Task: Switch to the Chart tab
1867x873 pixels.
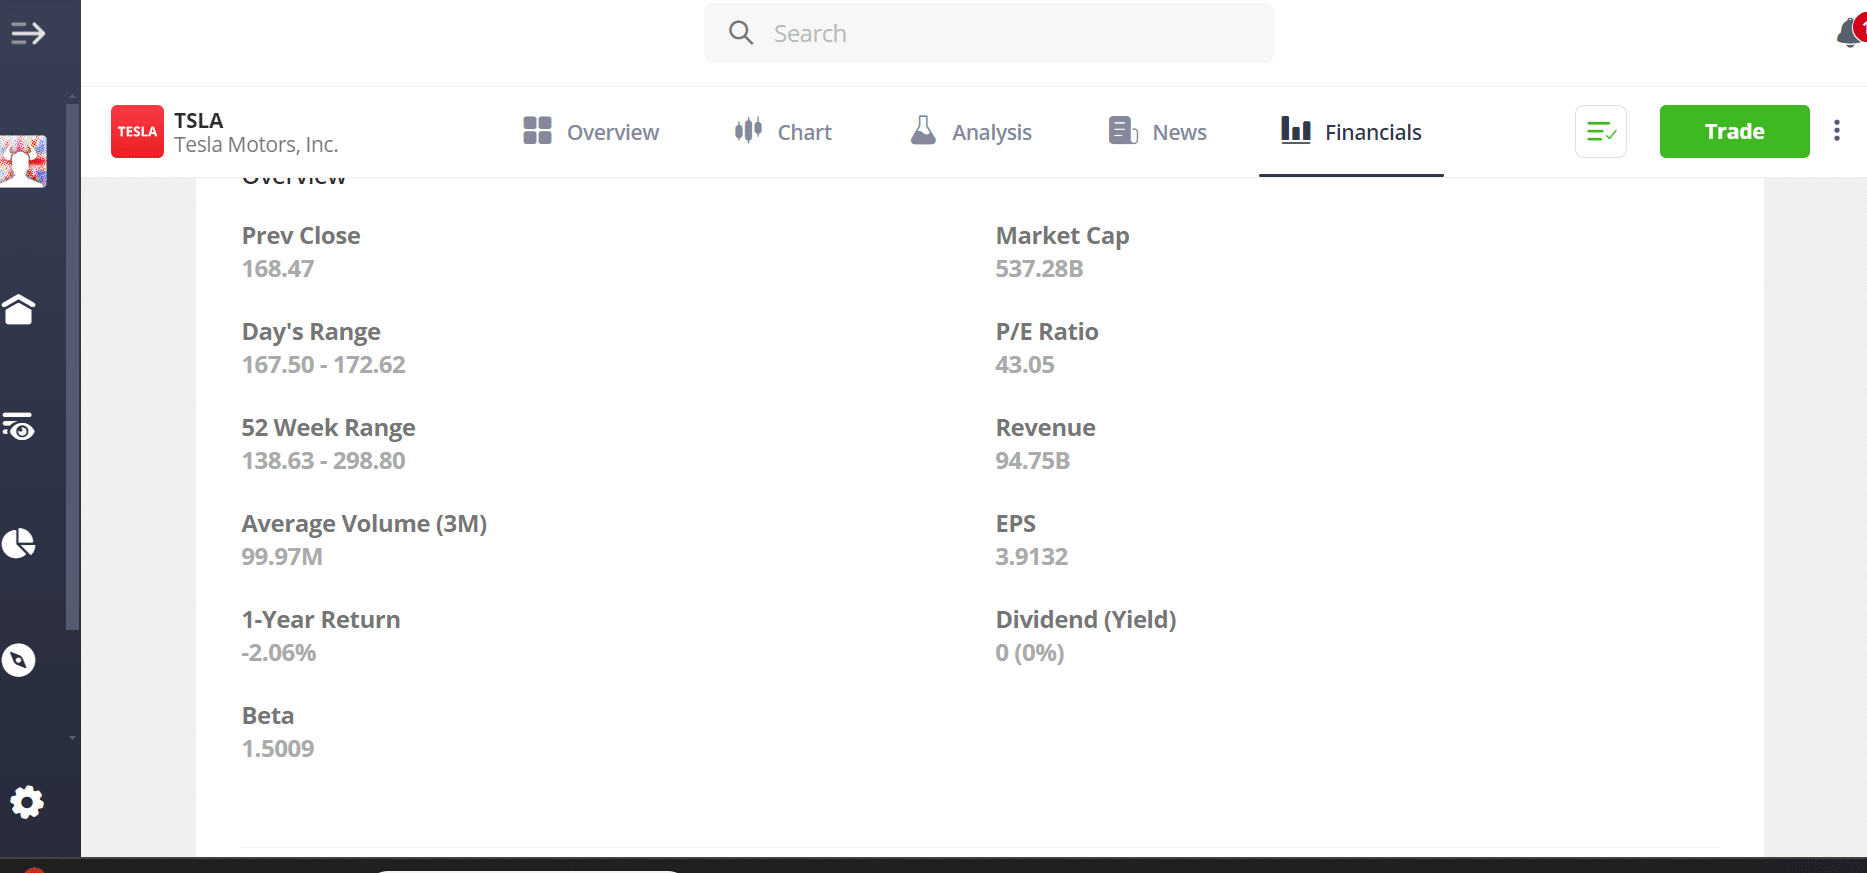Action: click(x=783, y=132)
